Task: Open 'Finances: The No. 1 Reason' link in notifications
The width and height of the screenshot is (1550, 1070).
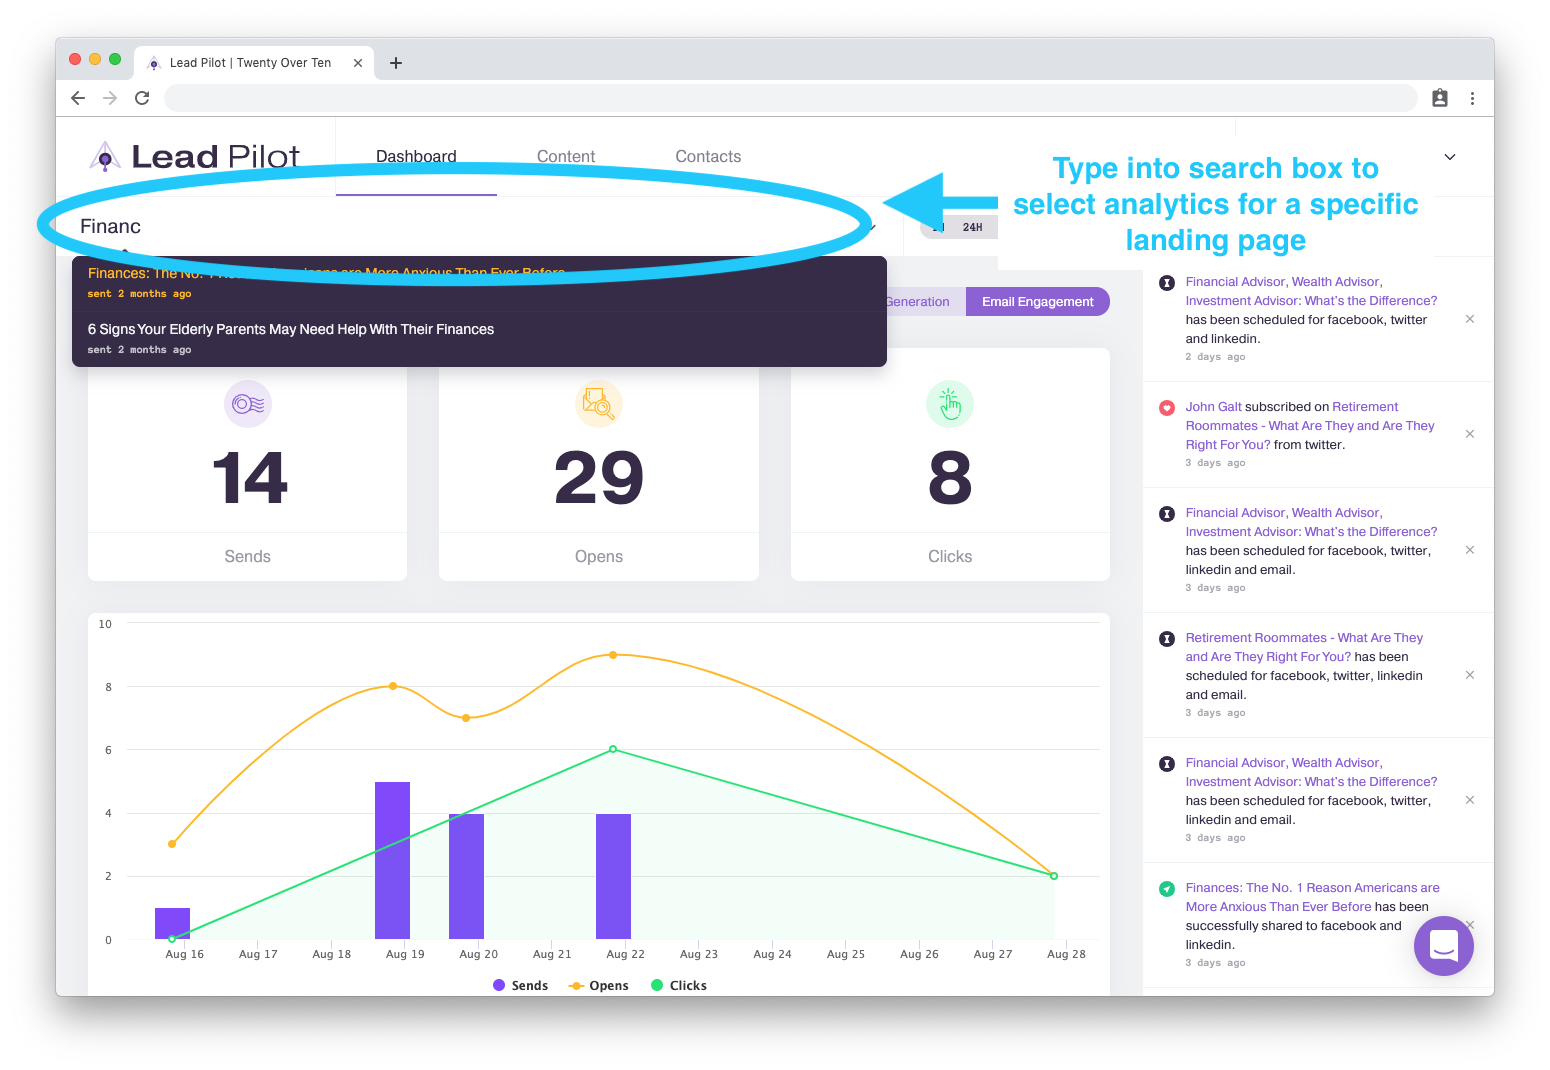Action: (x=1312, y=897)
